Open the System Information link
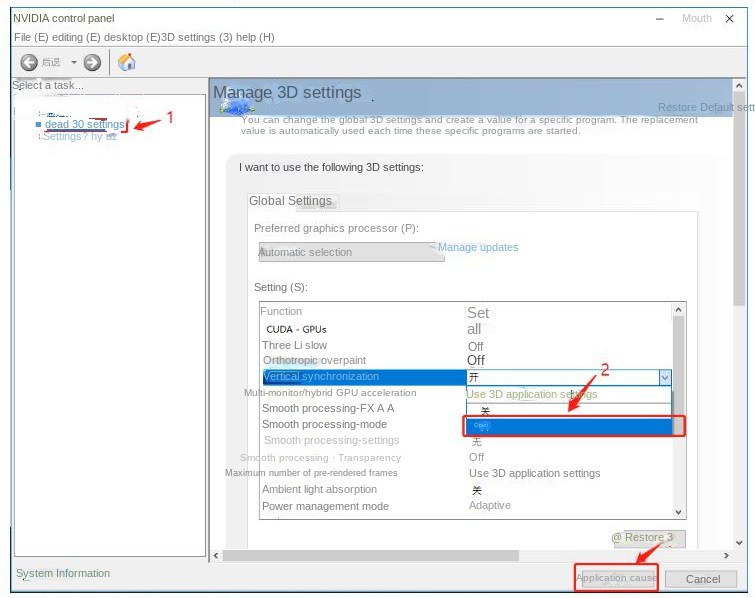755x598 pixels. click(x=63, y=573)
